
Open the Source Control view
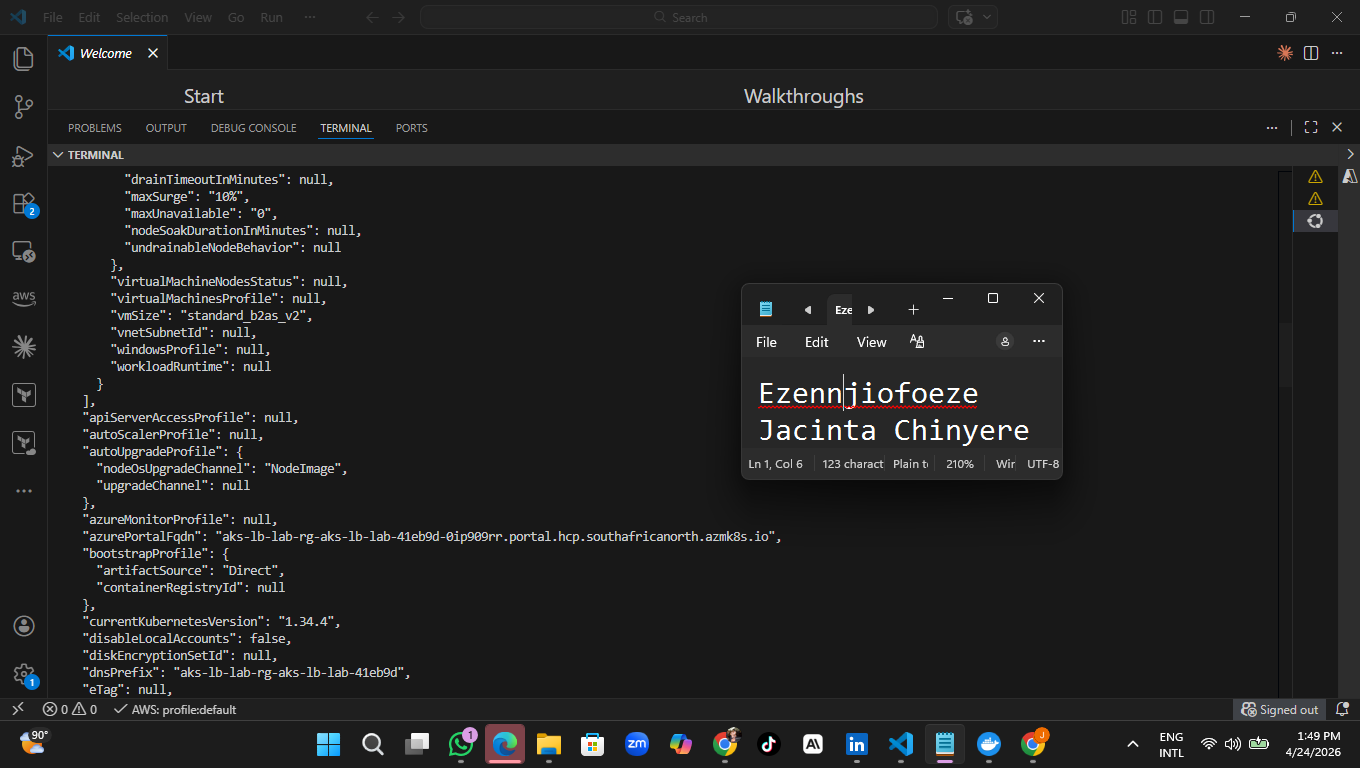click(x=24, y=107)
